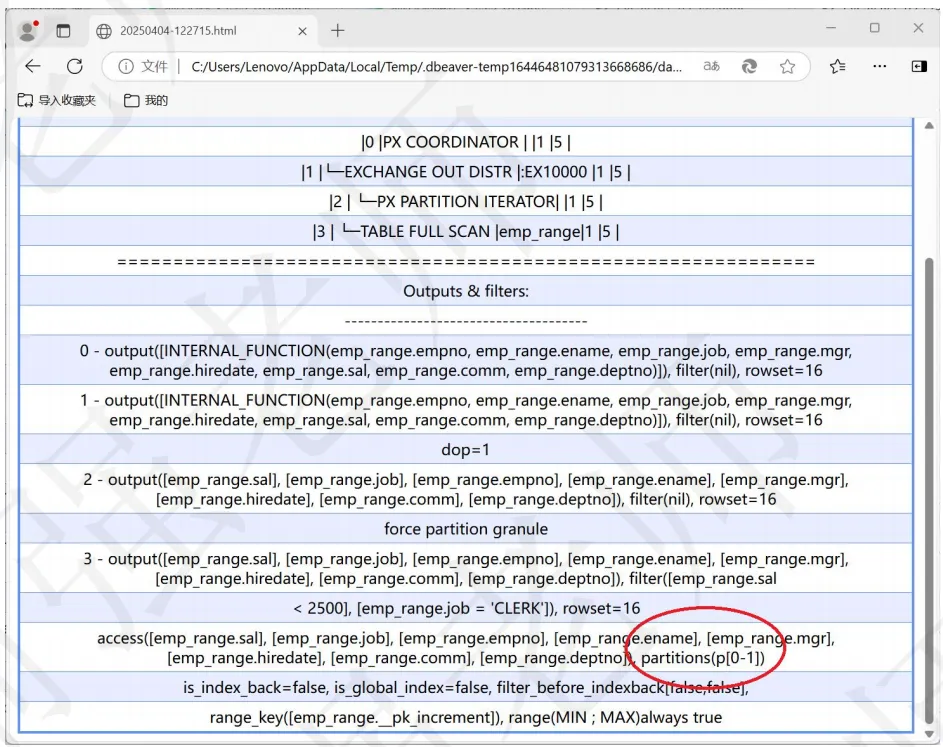Click the scrollbar down arrow

pyautogui.click(x=929, y=734)
